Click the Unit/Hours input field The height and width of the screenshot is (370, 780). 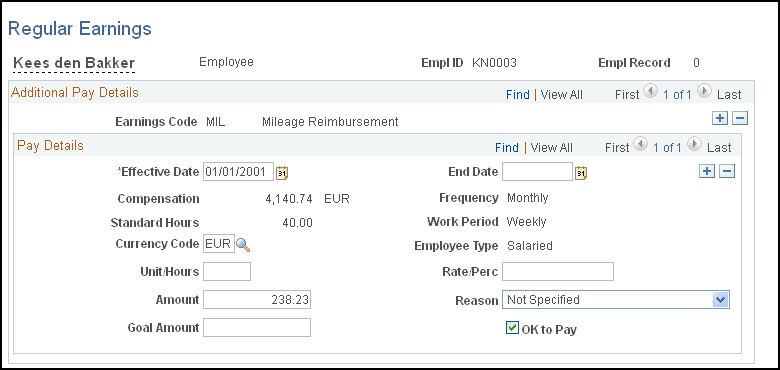pos(227,272)
